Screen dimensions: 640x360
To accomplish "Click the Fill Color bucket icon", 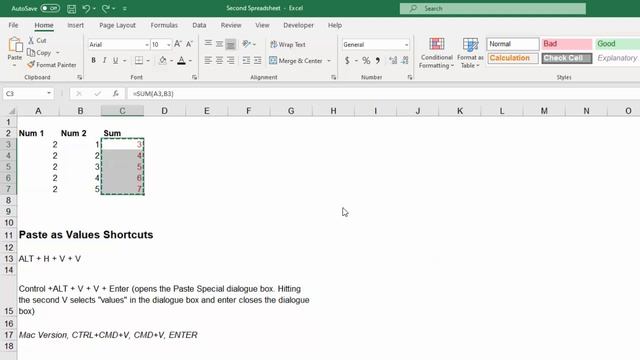I will point(162,60).
